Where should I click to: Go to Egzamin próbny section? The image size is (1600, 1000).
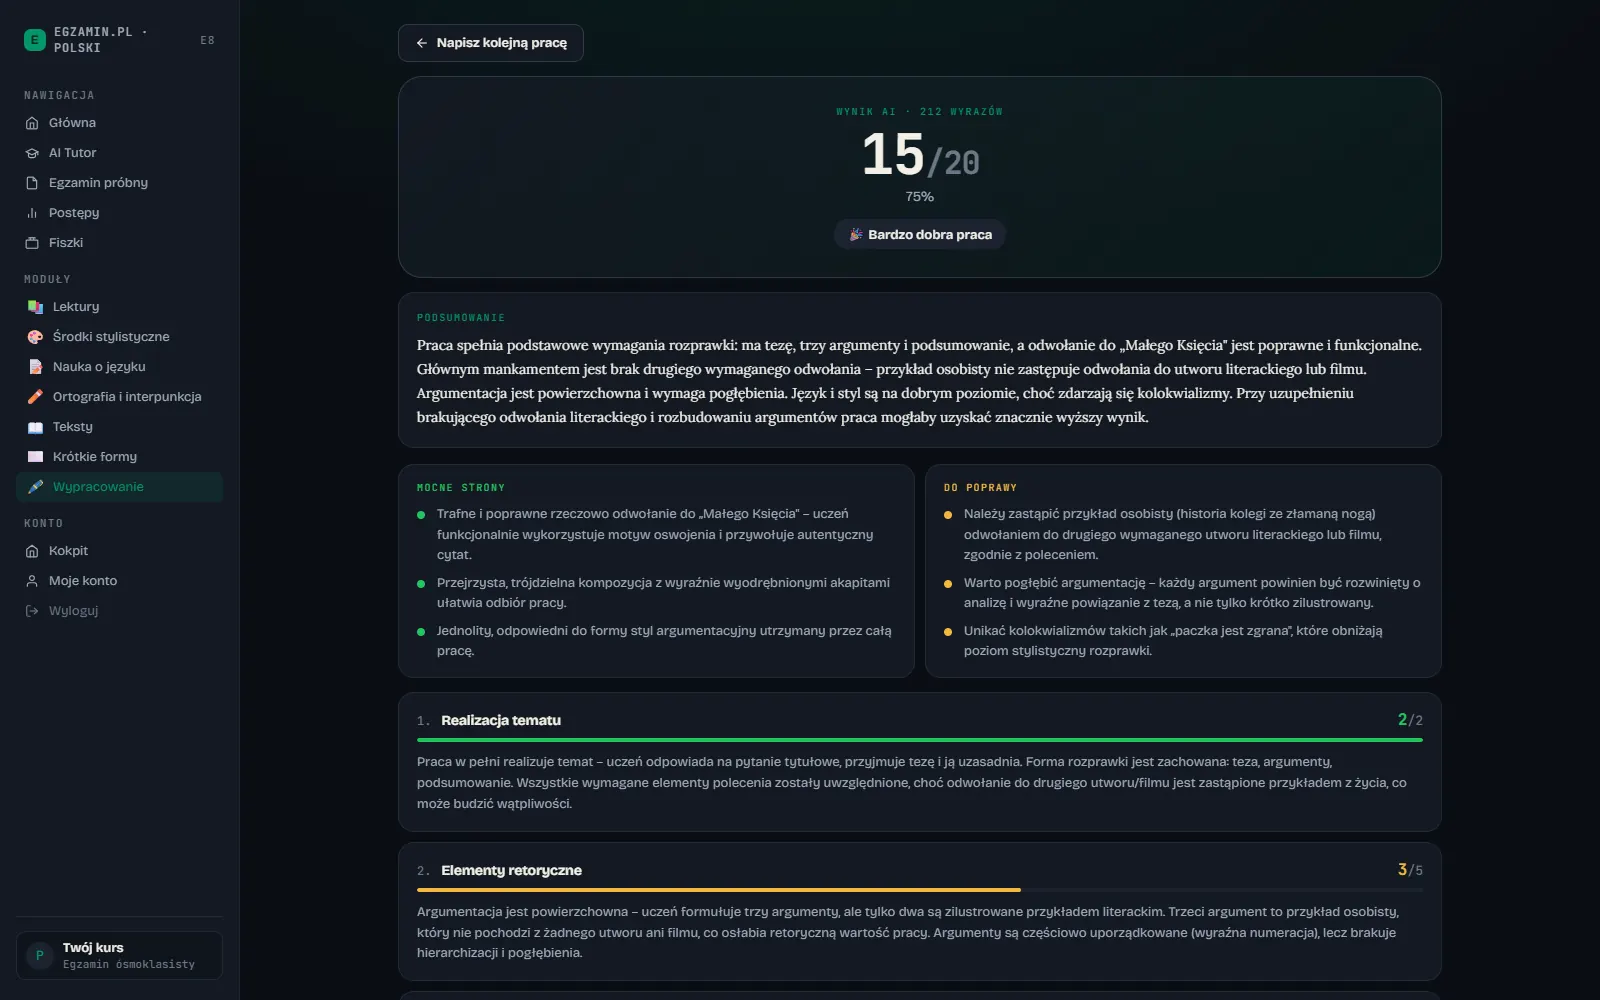pos(119,183)
